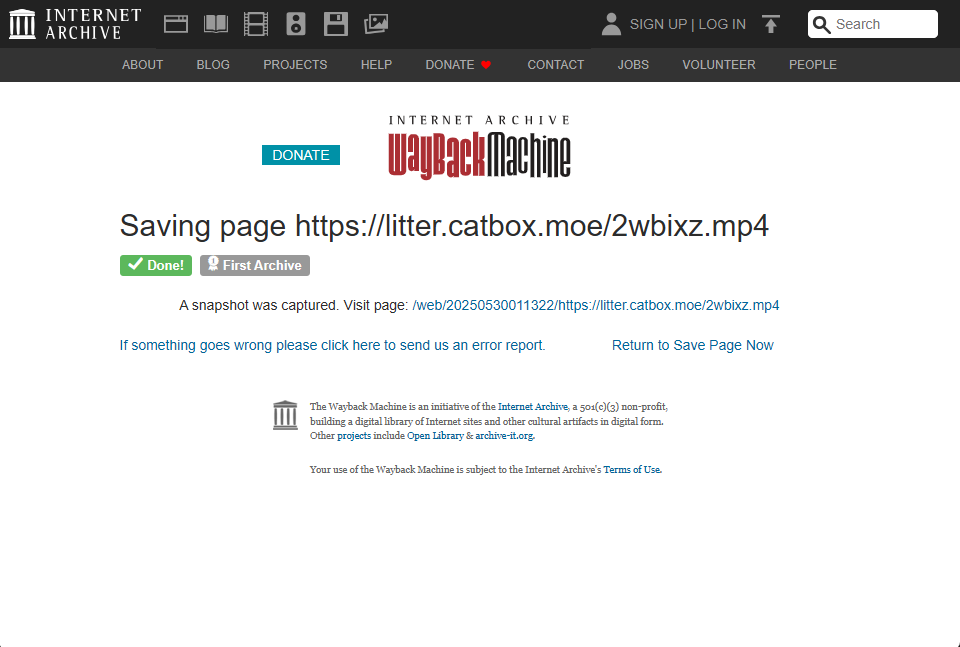Click the user avatar icon
960x647 pixels.
pyautogui.click(x=611, y=24)
